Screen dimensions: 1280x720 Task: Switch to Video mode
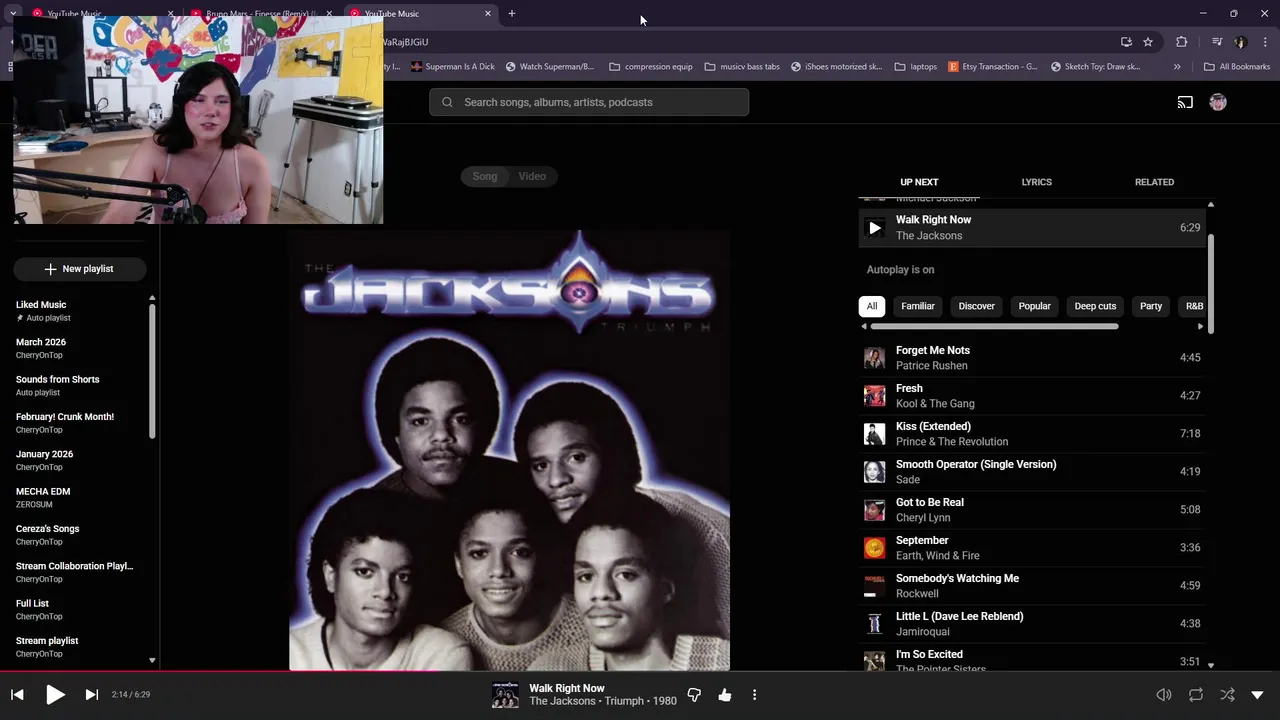coord(532,176)
